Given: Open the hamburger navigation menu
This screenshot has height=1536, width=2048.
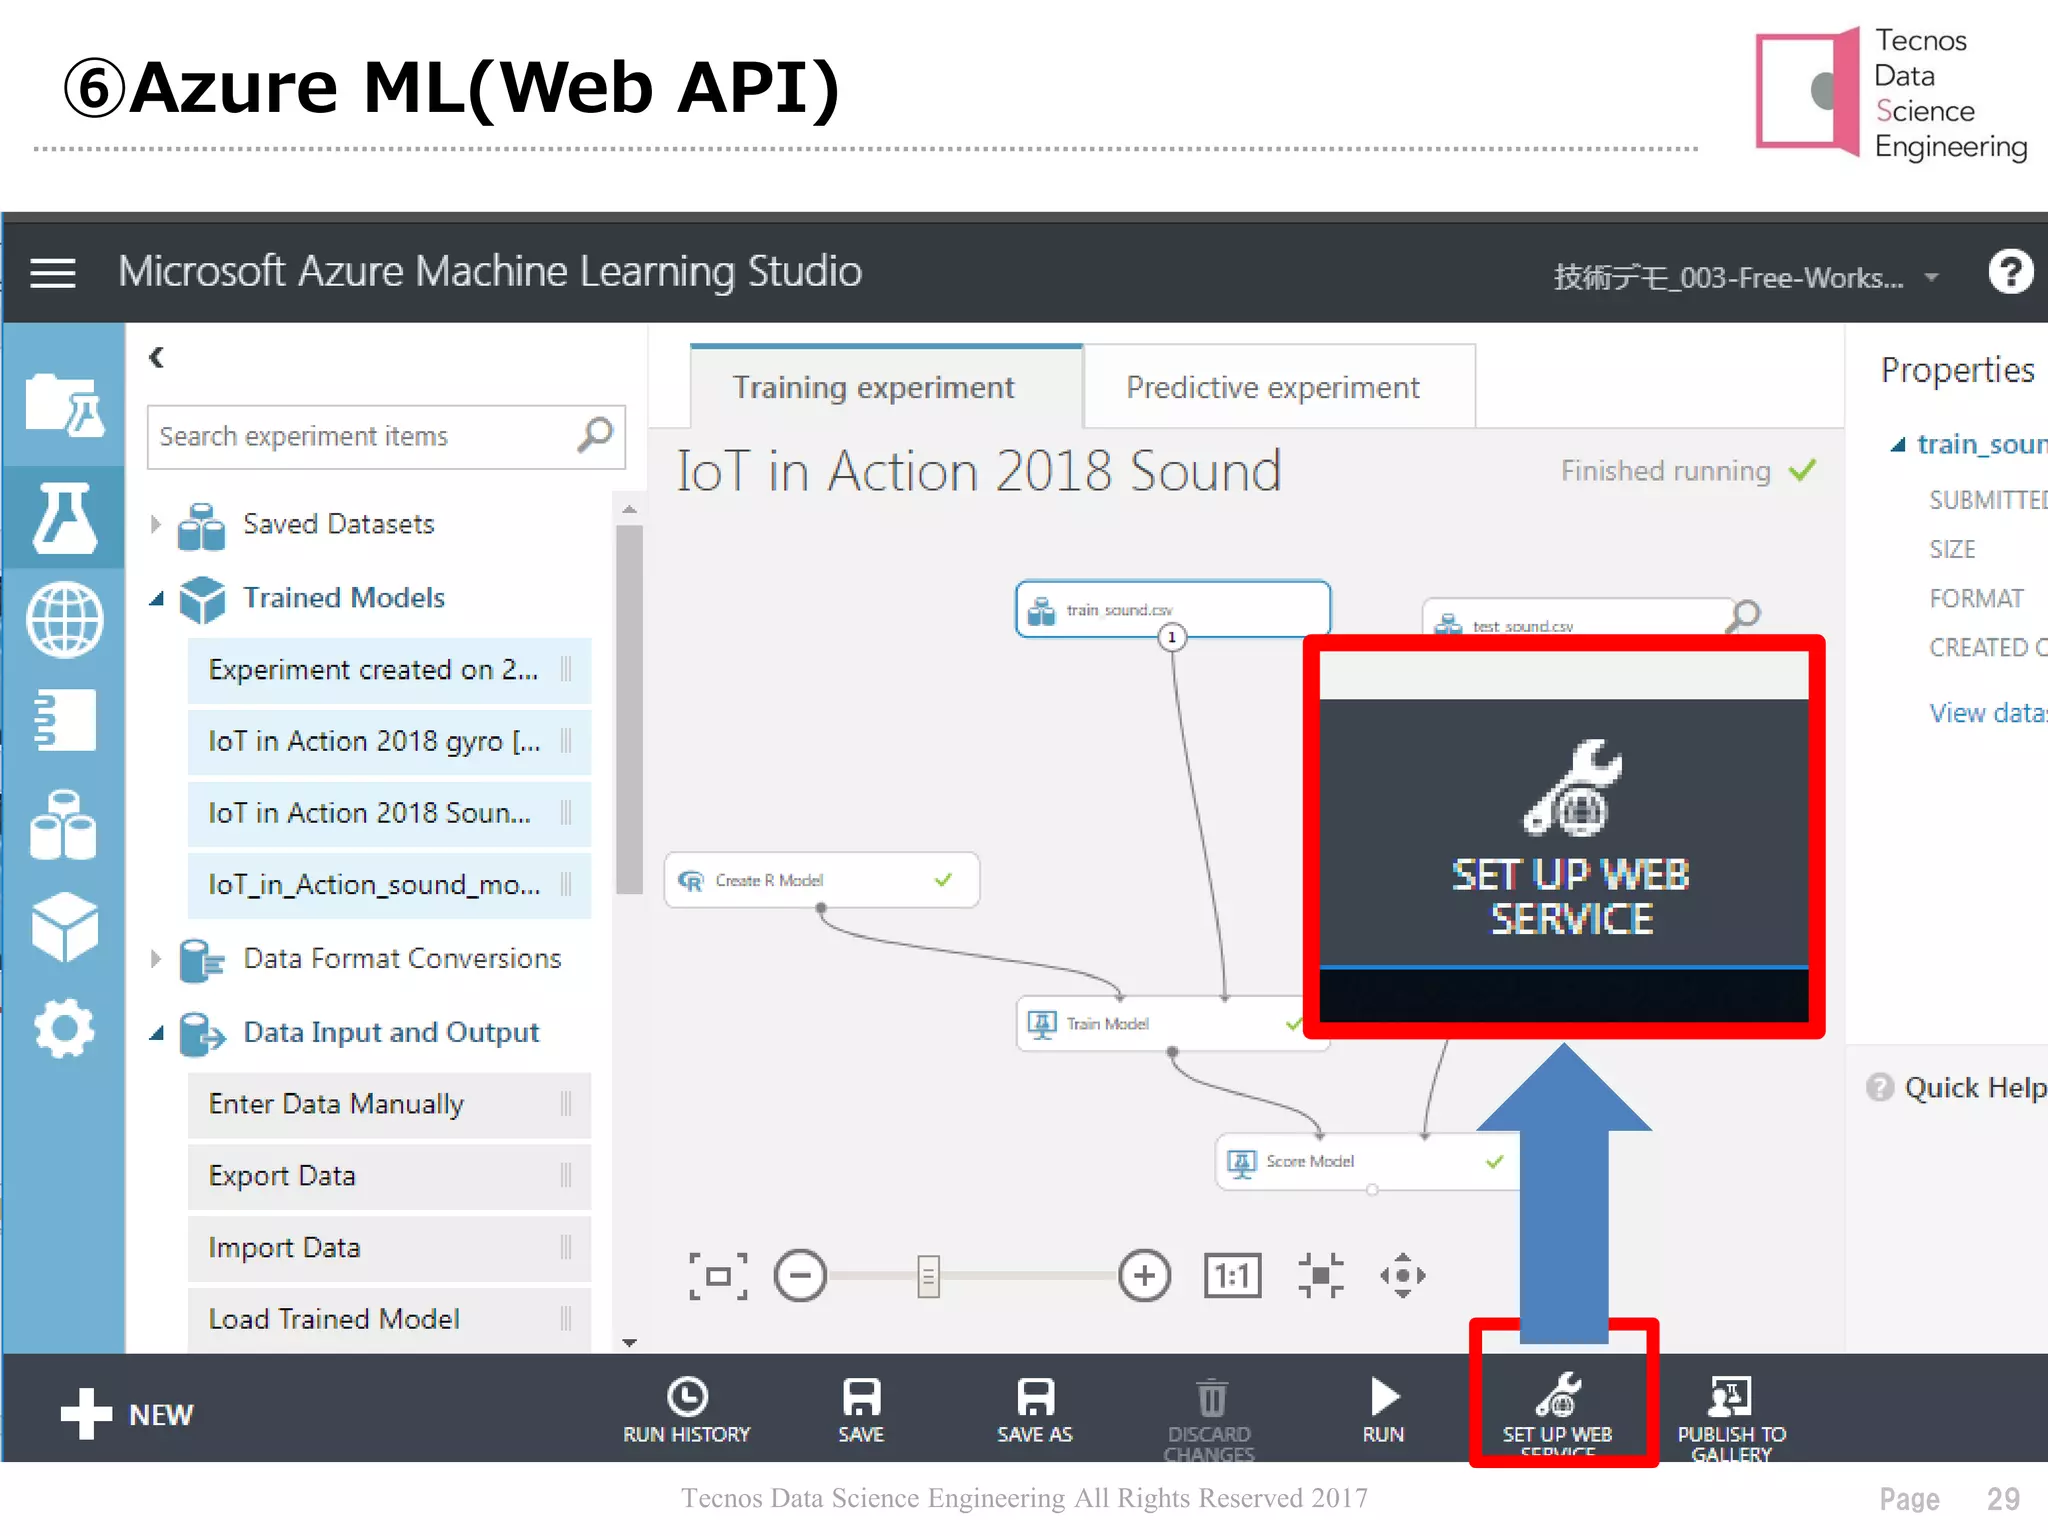Looking at the screenshot, I should [53, 272].
